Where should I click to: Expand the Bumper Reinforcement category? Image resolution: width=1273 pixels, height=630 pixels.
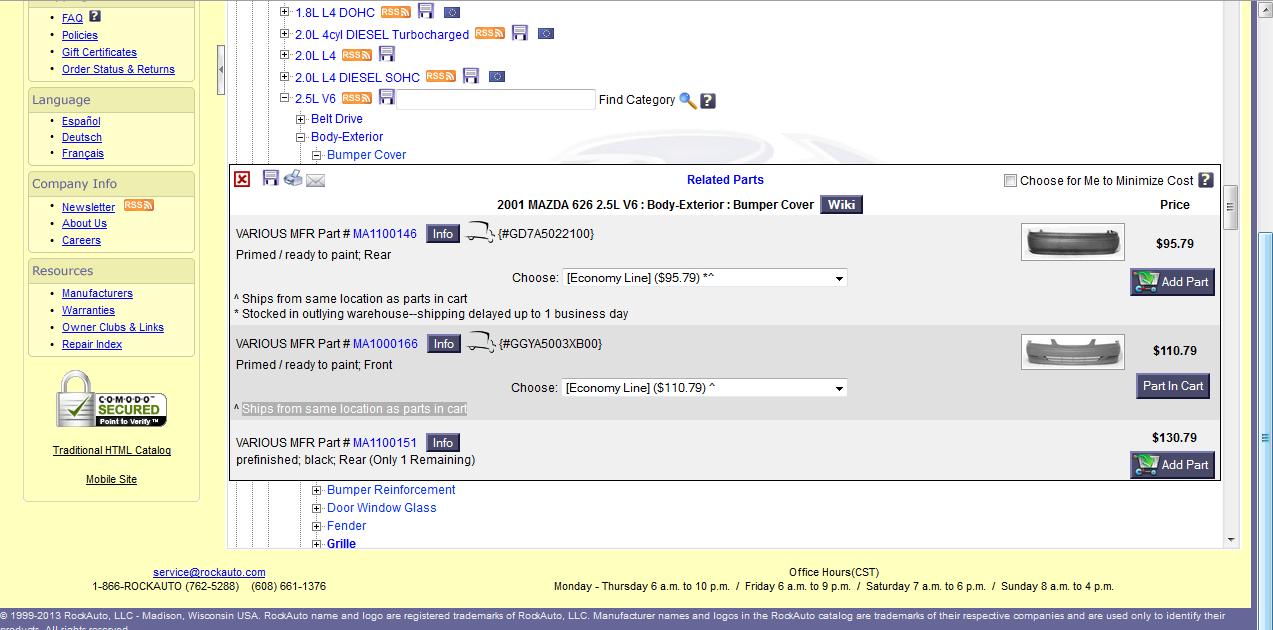tap(317, 490)
